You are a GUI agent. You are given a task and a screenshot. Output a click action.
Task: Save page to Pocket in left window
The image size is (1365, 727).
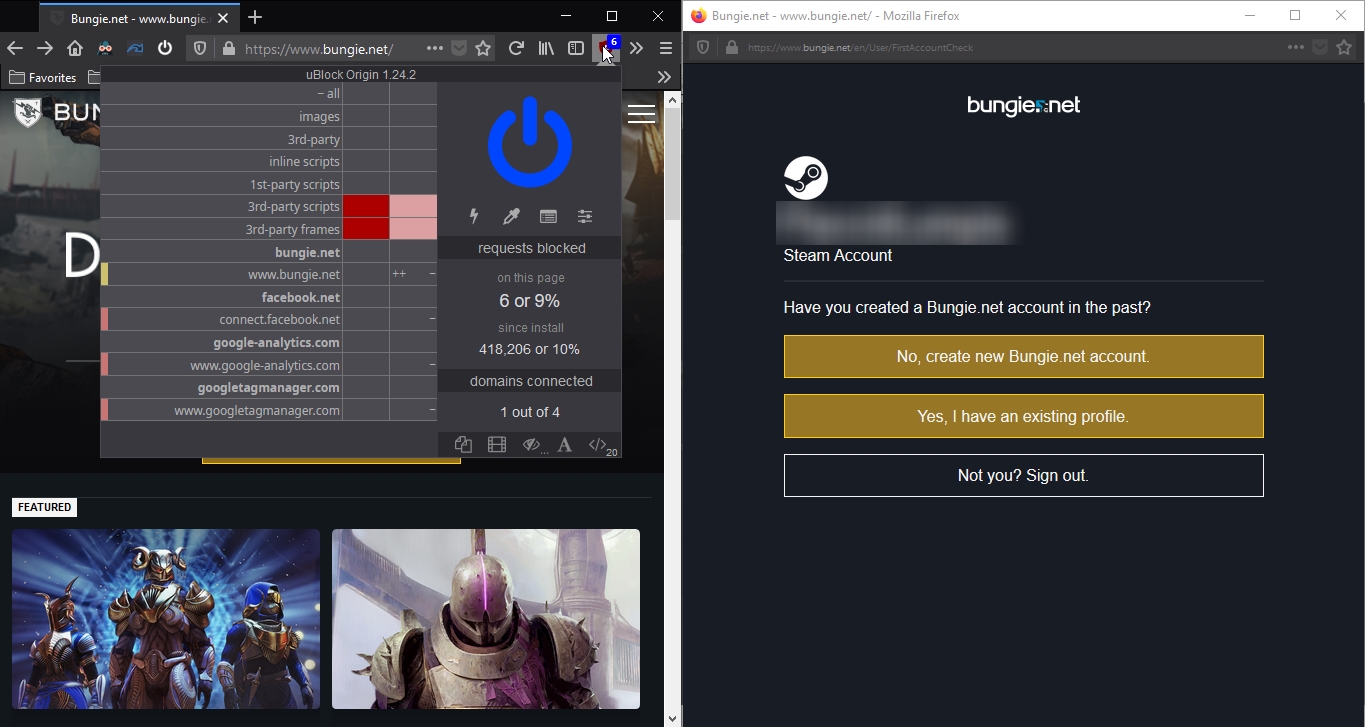click(458, 48)
